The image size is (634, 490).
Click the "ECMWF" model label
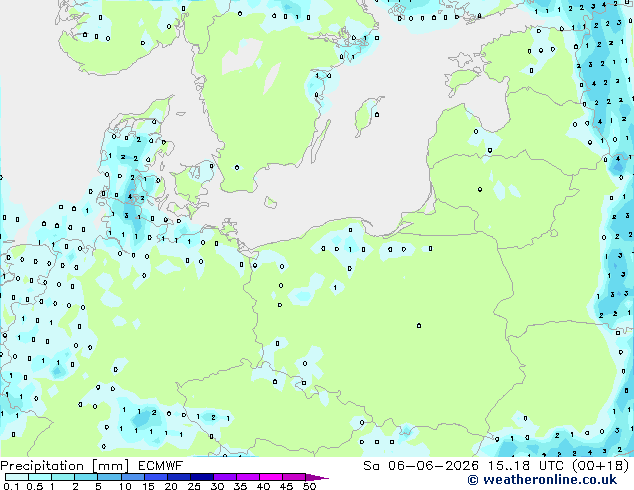point(161,466)
